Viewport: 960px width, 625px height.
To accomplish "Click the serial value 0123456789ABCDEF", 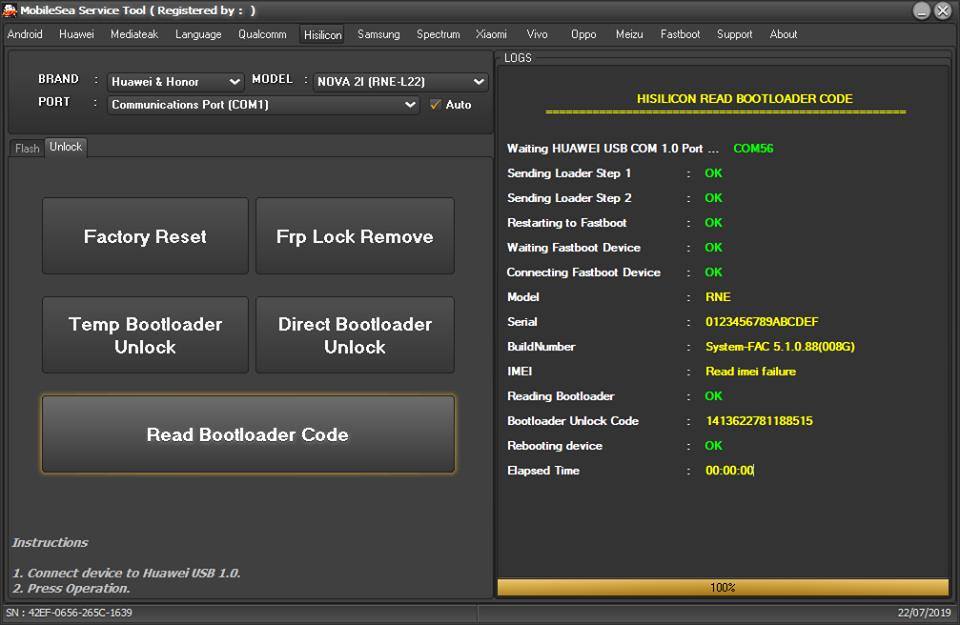I will 762,322.
